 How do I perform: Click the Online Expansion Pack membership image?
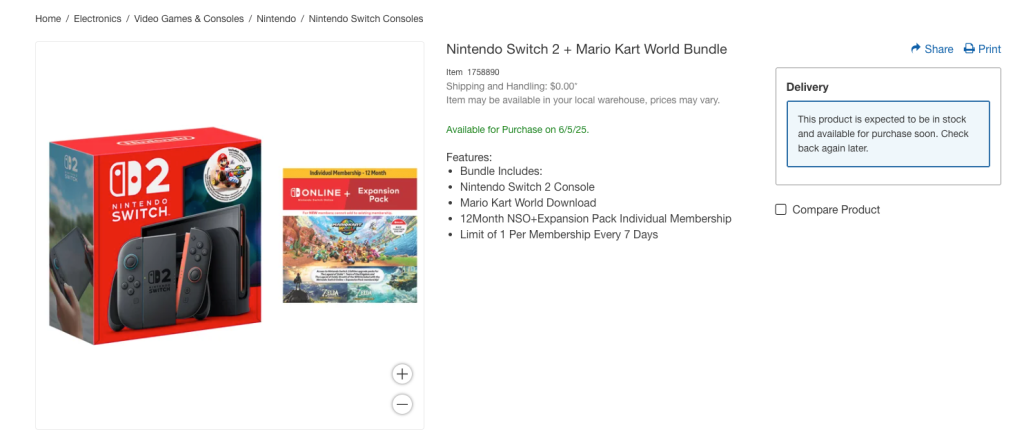350,189
